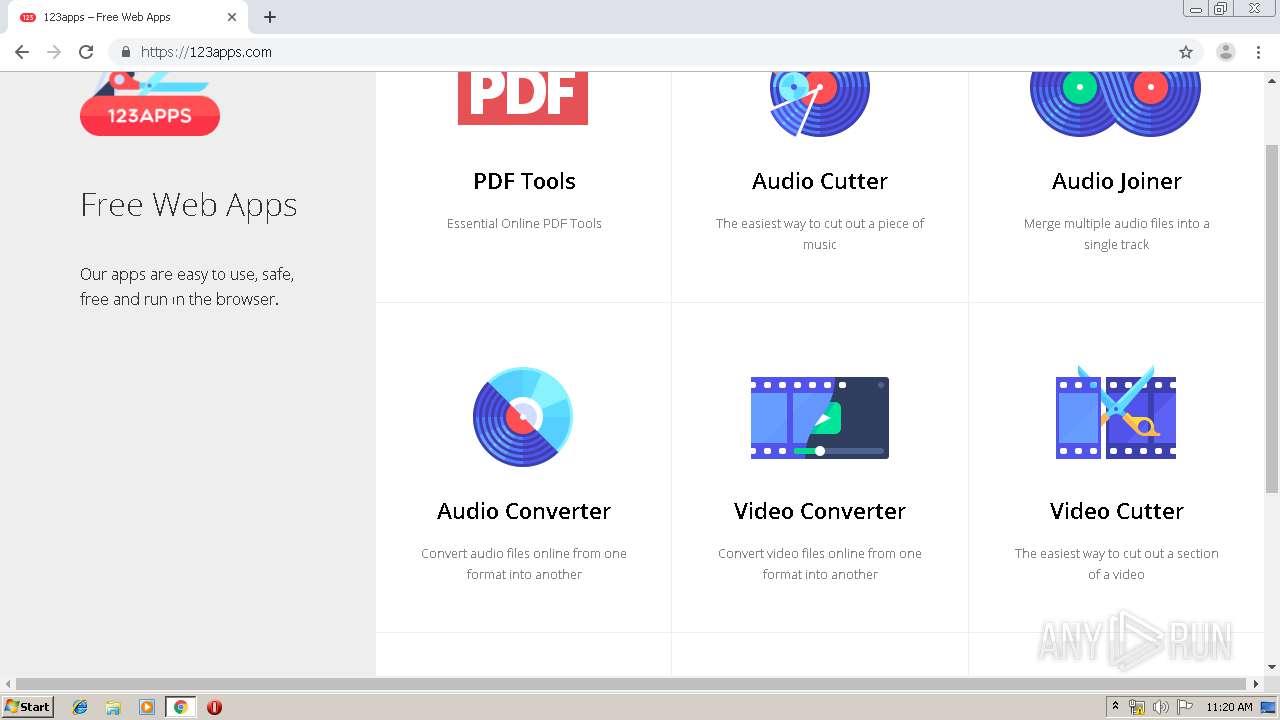Open the Audio Converter title link
This screenshot has height=720, width=1280.
[x=524, y=511]
